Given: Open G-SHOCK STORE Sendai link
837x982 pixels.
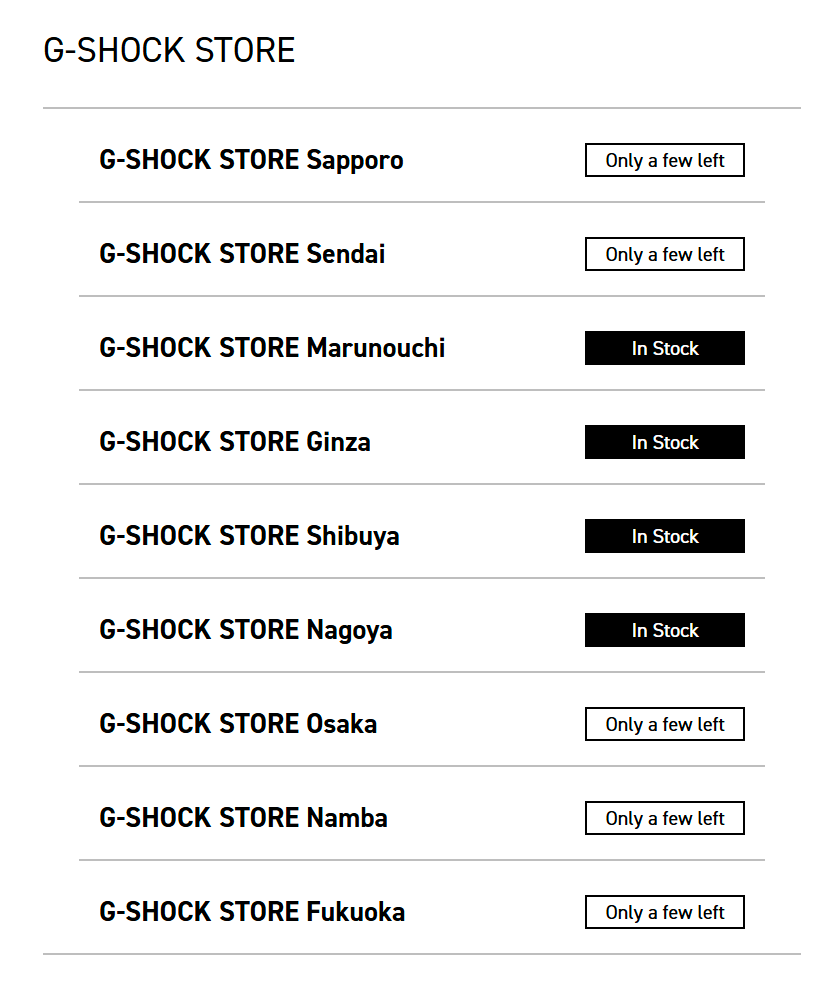Looking at the screenshot, I should (242, 254).
